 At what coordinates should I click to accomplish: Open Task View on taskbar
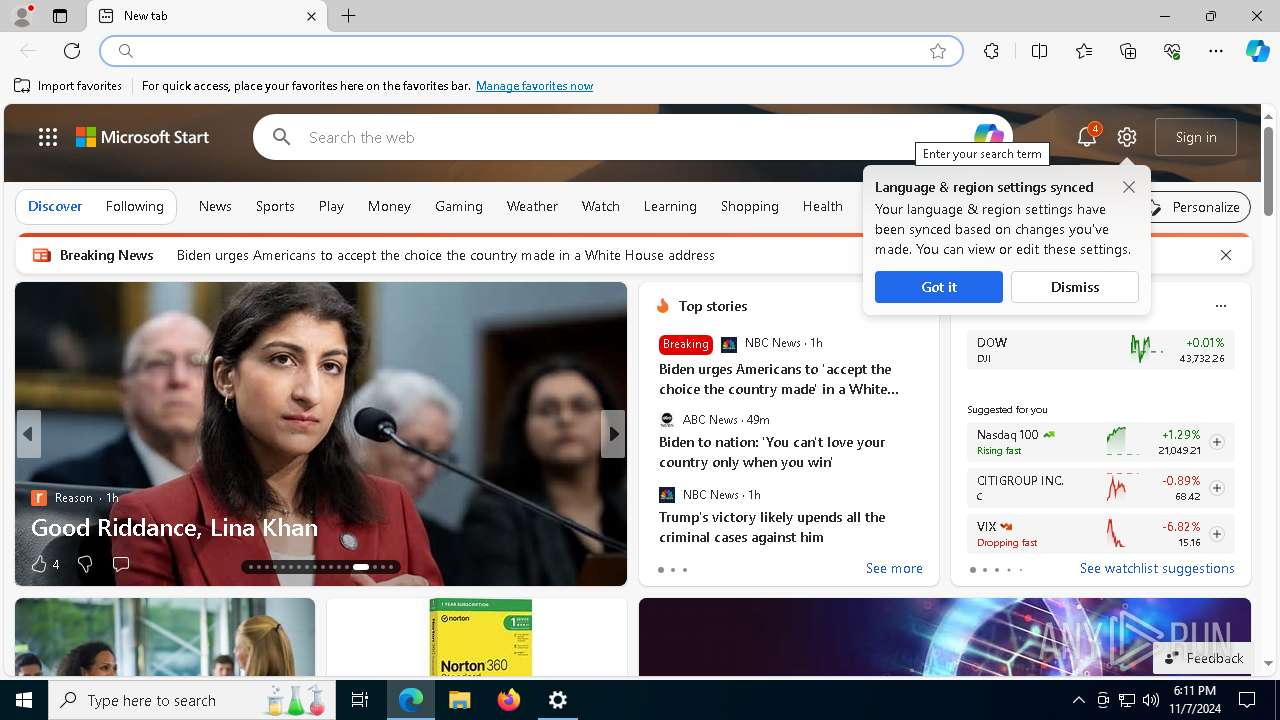click(x=360, y=700)
